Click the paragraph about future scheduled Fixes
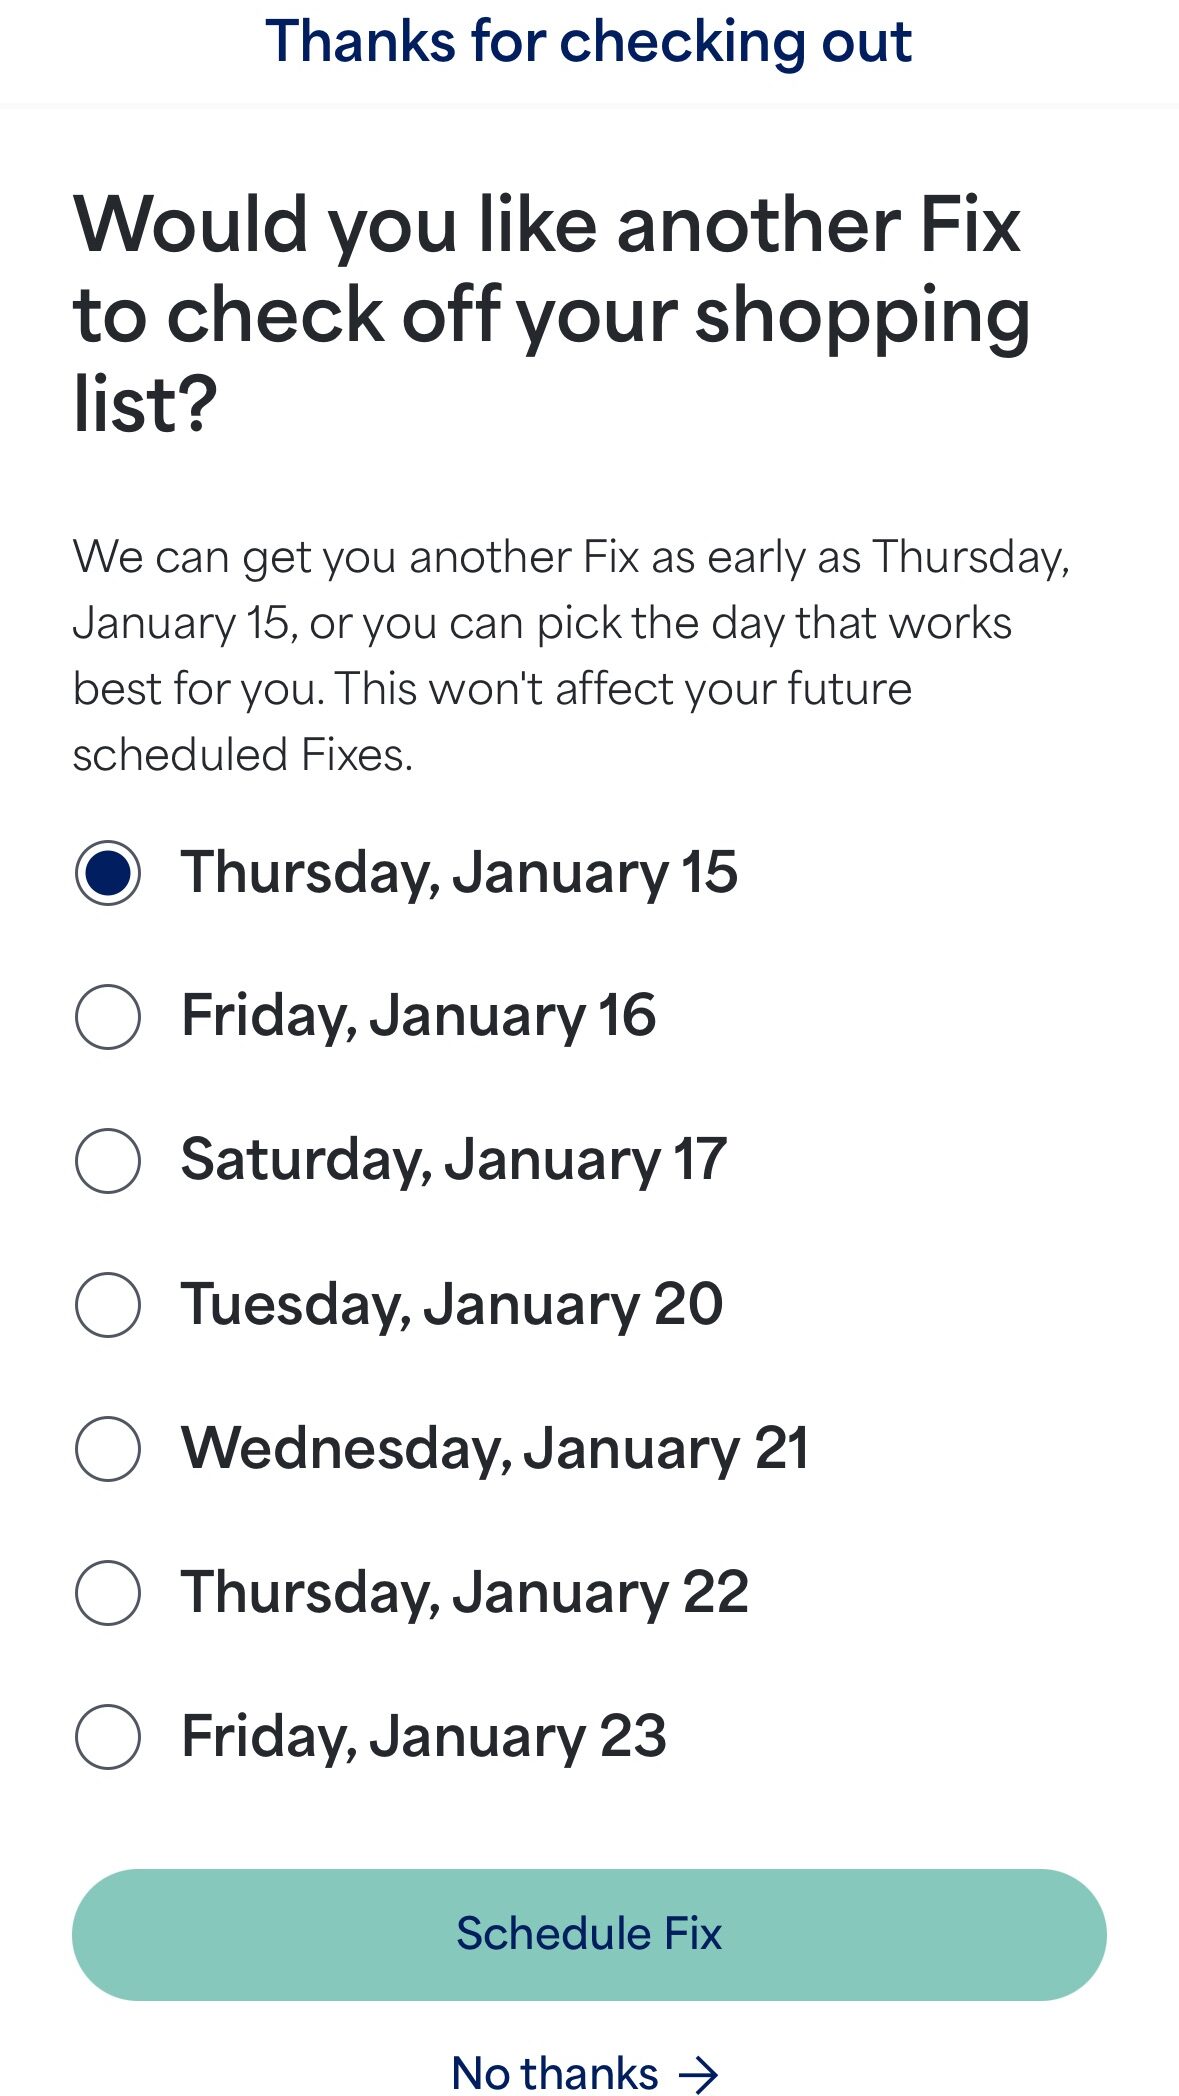The height and width of the screenshot is (2096, 1179). click(570, 655)
